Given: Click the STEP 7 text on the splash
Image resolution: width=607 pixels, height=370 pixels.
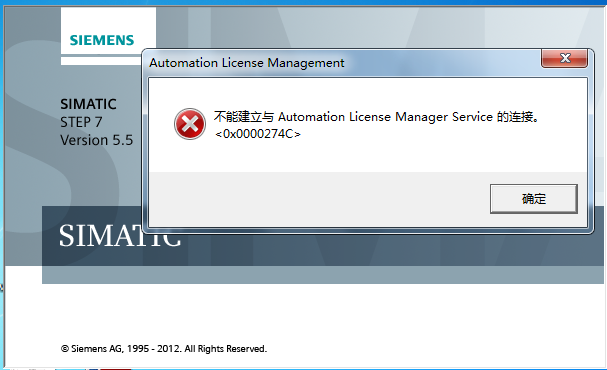Looking at the screenshot, I should (81, 122).
